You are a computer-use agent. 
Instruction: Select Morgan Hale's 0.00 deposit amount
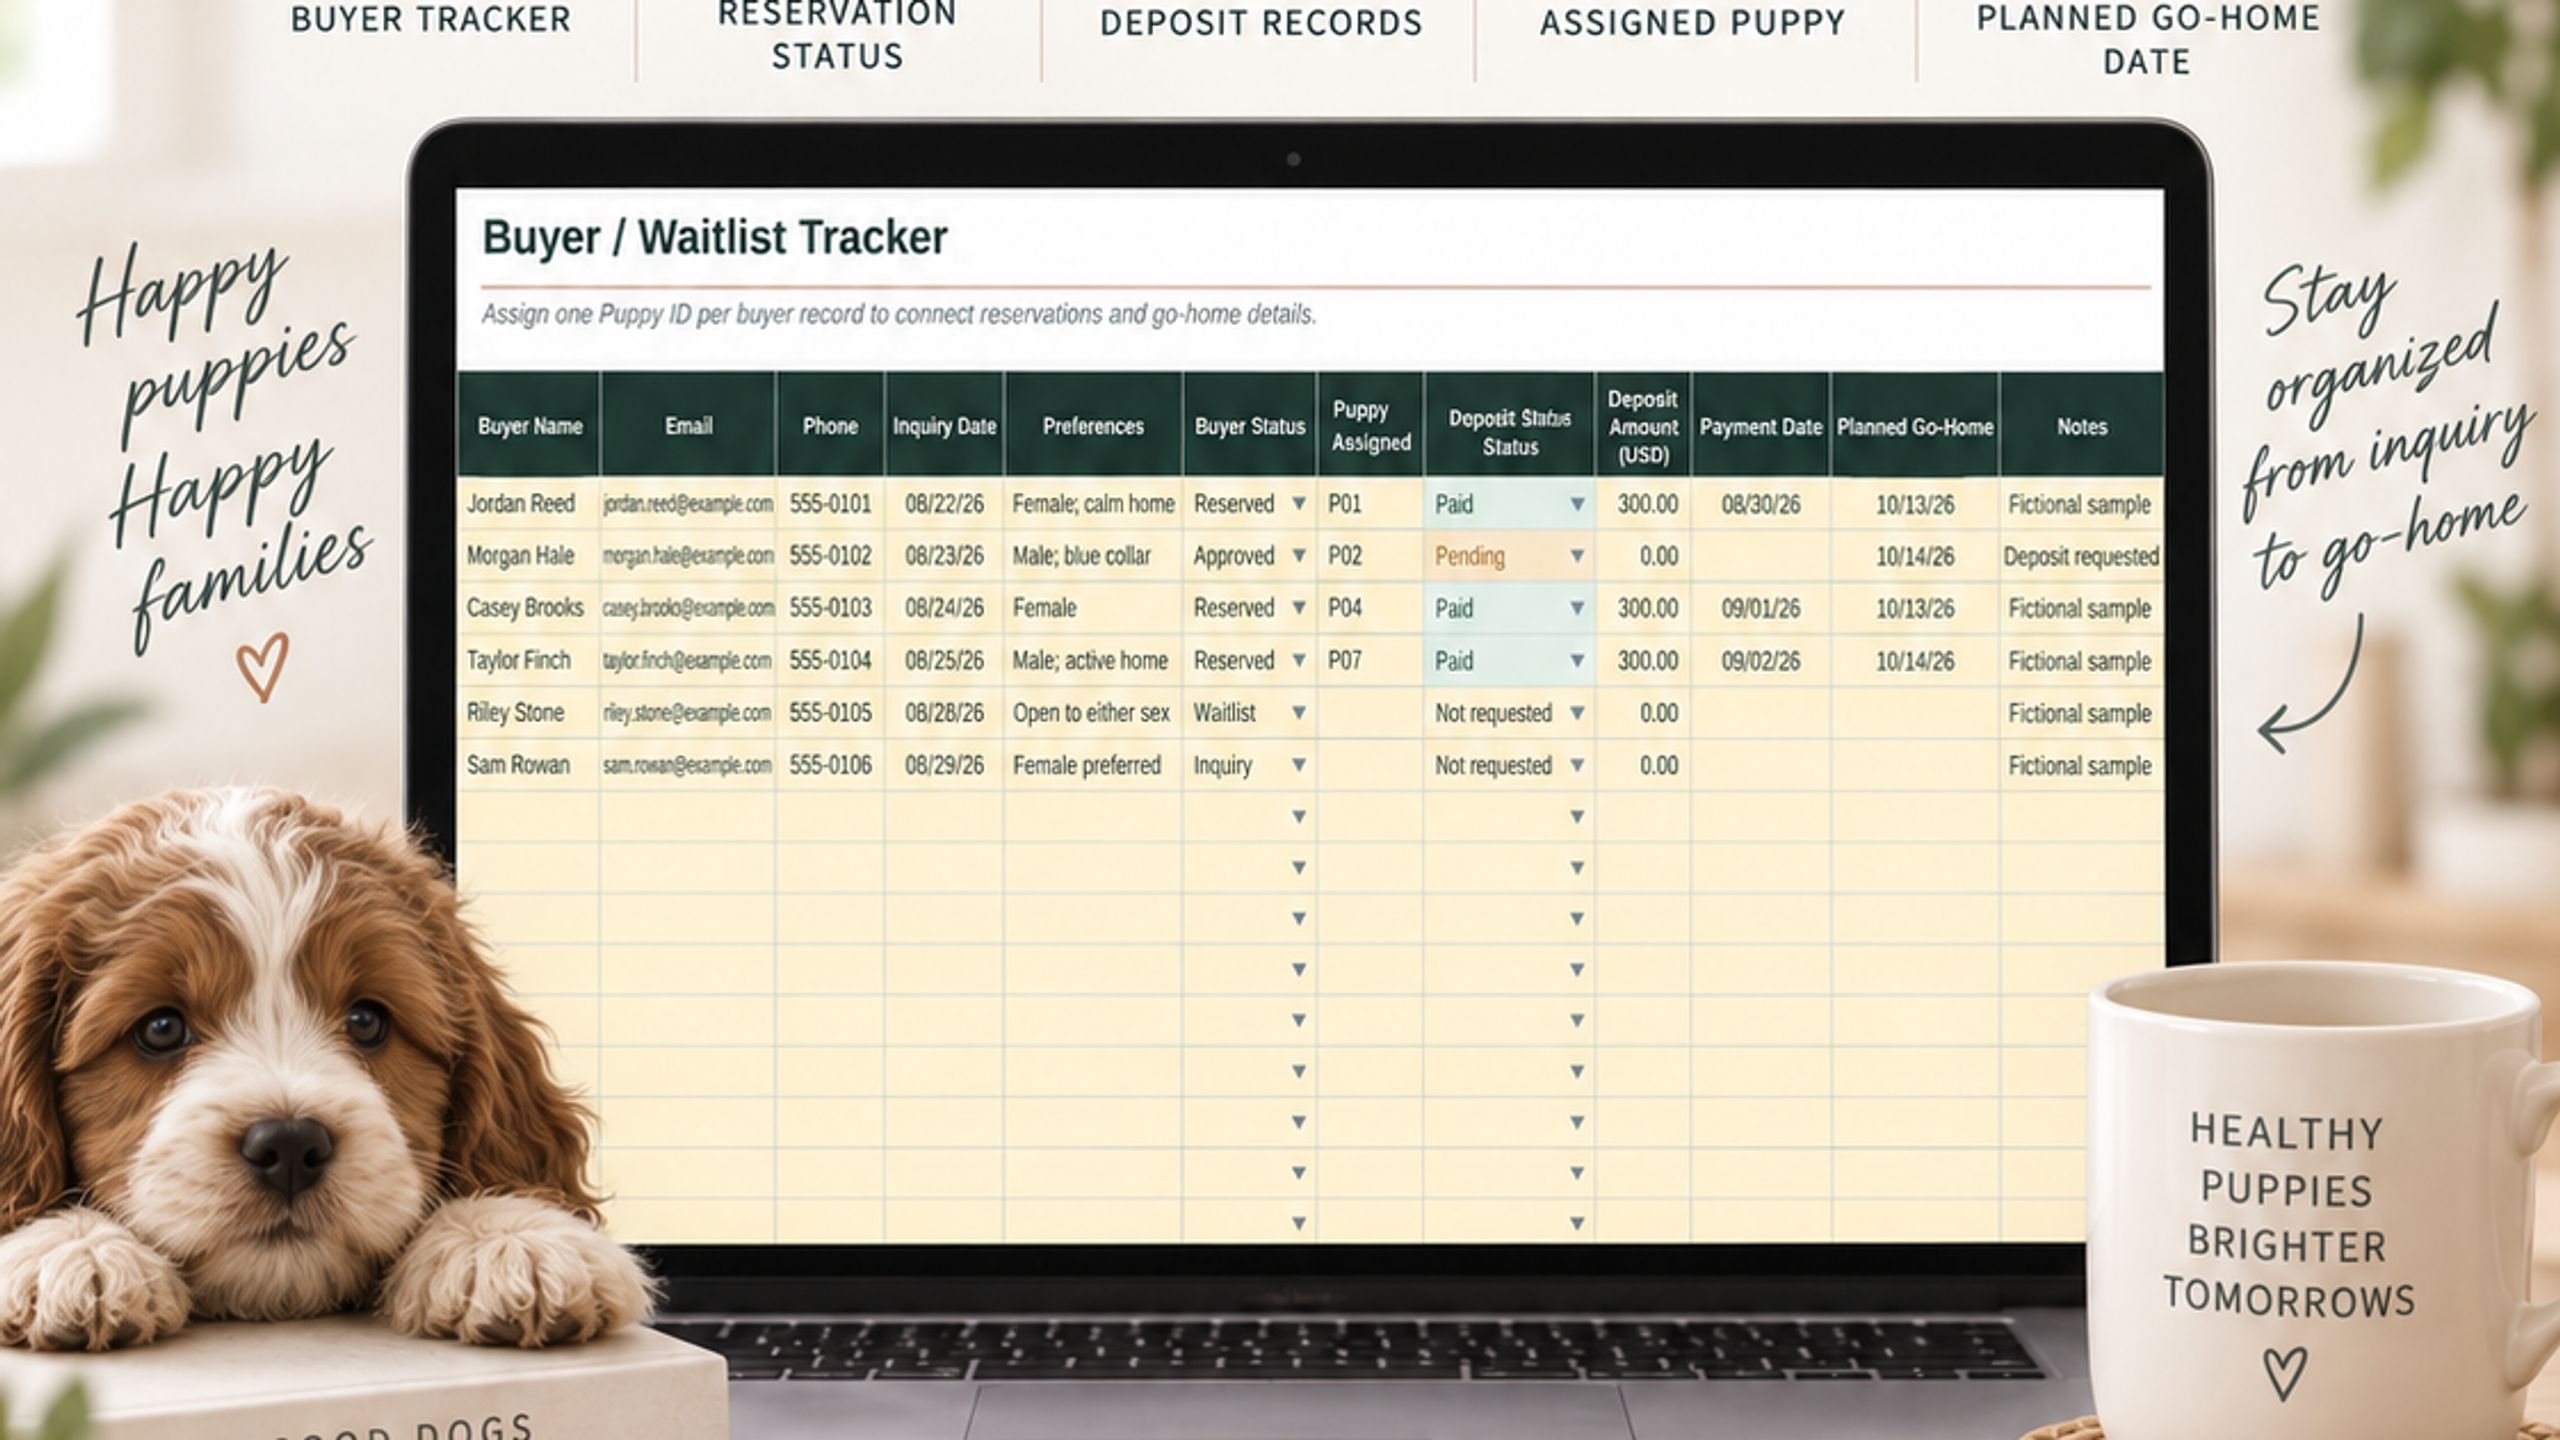coord(1643,556)
